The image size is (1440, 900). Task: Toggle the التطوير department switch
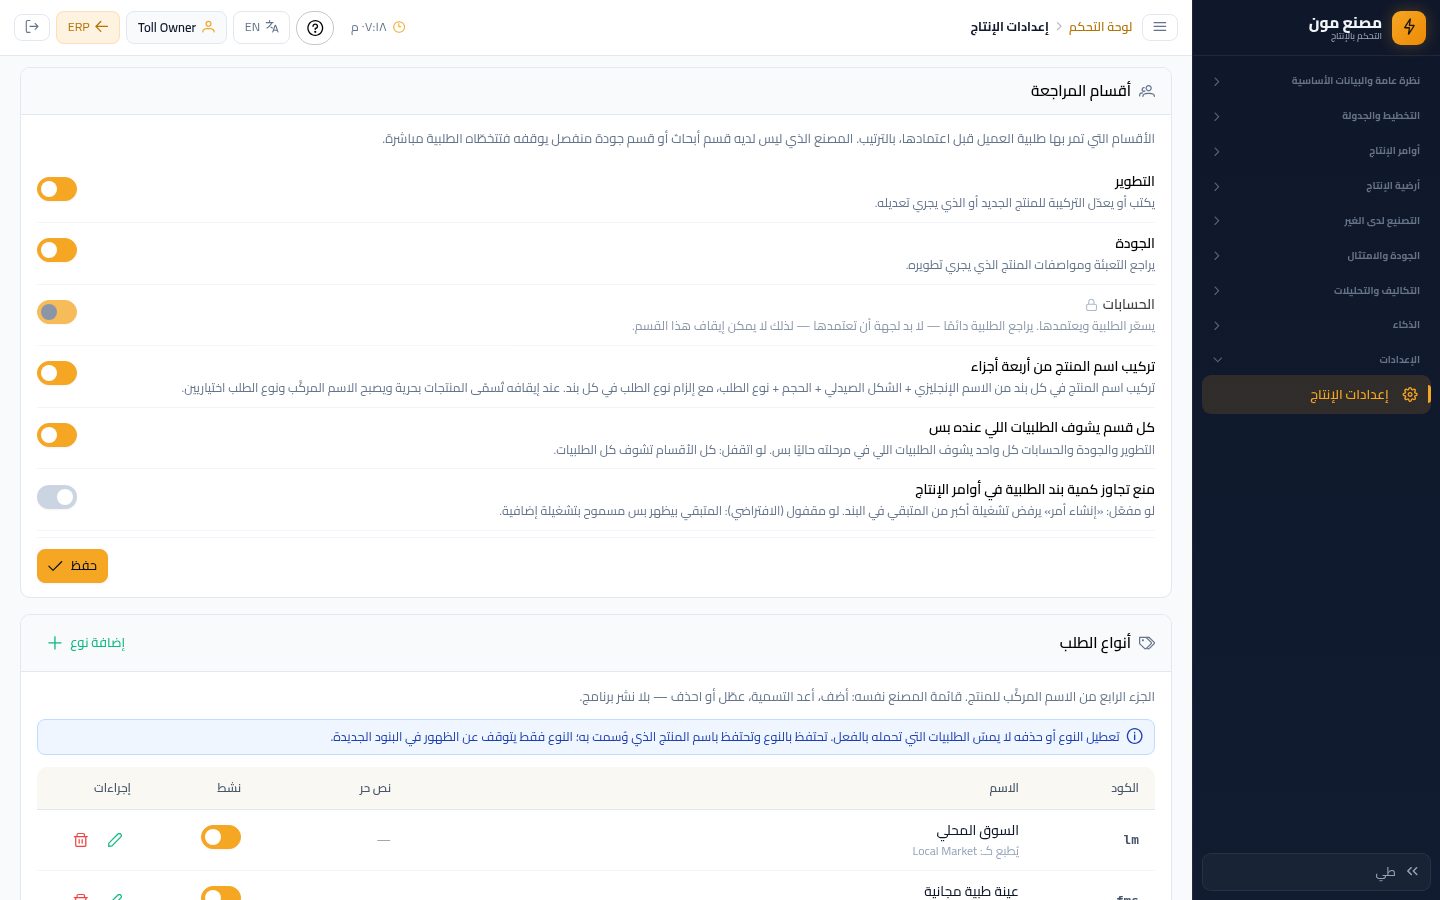pyautogui.click(x=57, y=189)
